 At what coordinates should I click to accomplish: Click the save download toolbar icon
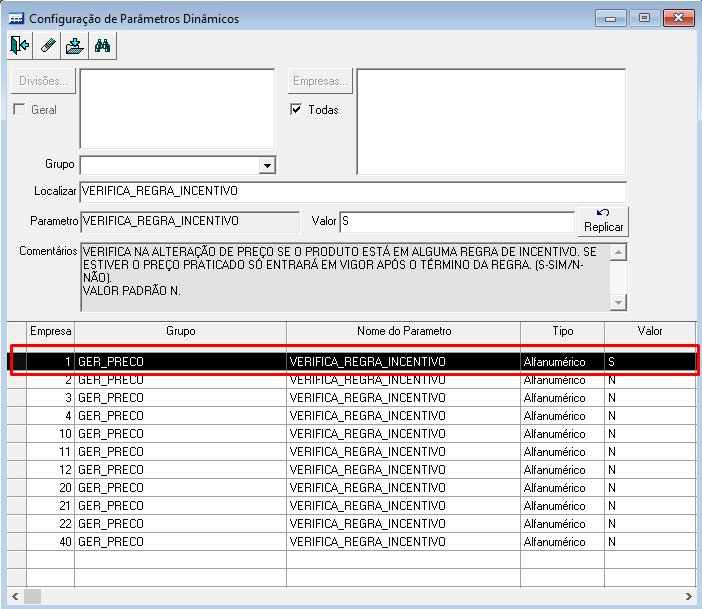click(x=75, y=46)
